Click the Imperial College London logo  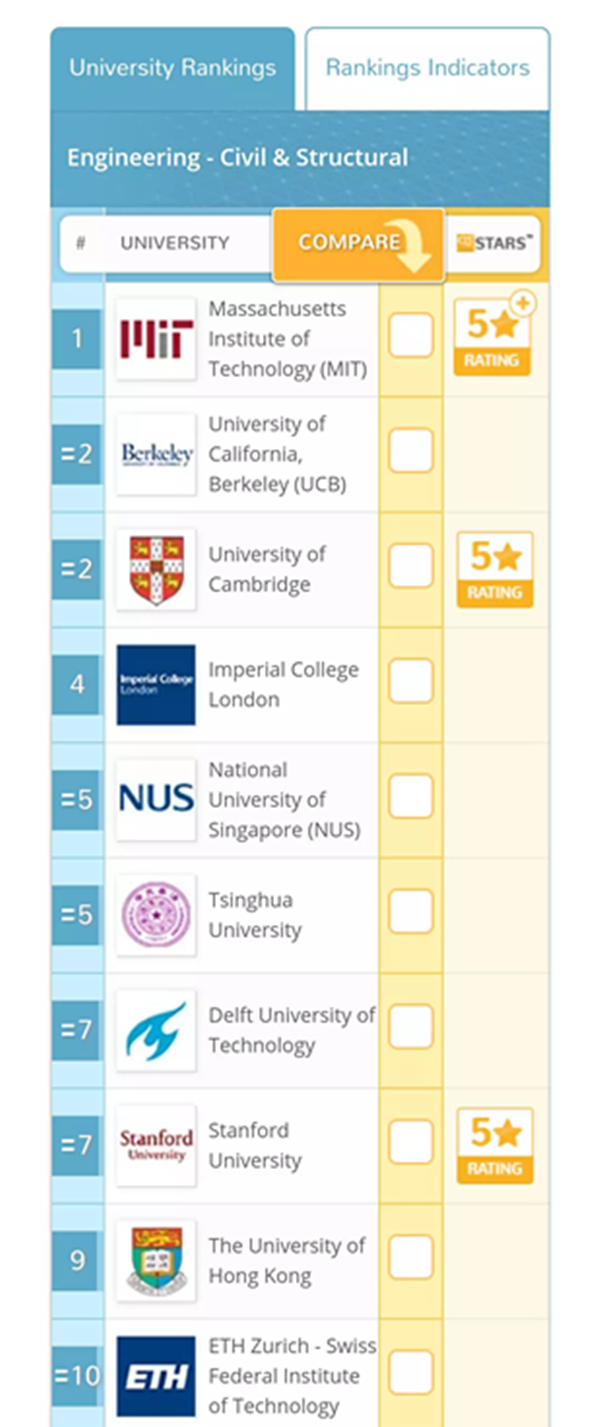(156, 685)
